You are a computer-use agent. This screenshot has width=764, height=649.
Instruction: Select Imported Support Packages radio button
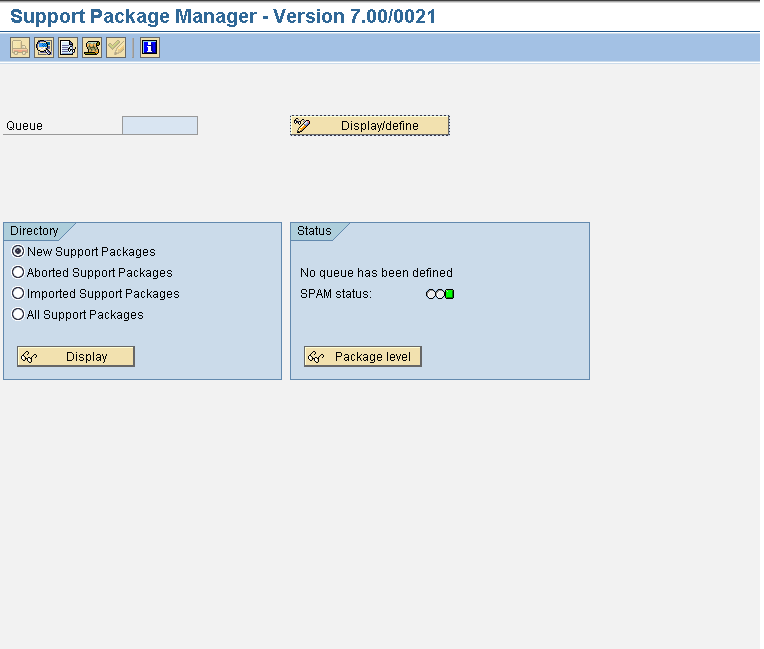(18, 293)
